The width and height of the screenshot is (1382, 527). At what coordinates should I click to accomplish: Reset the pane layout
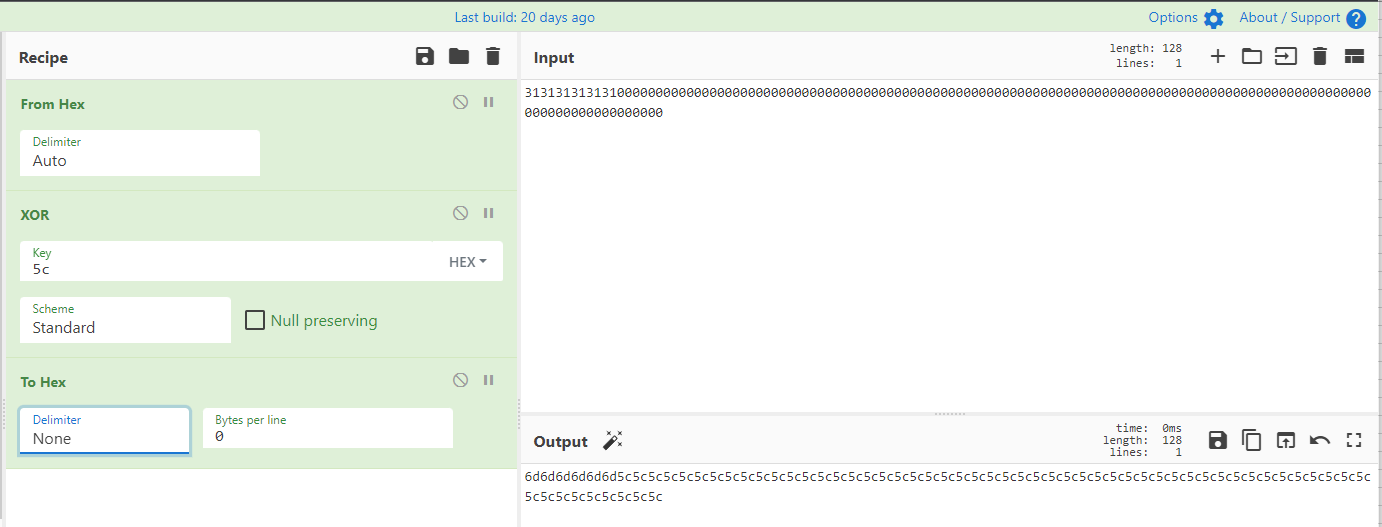1354,57
